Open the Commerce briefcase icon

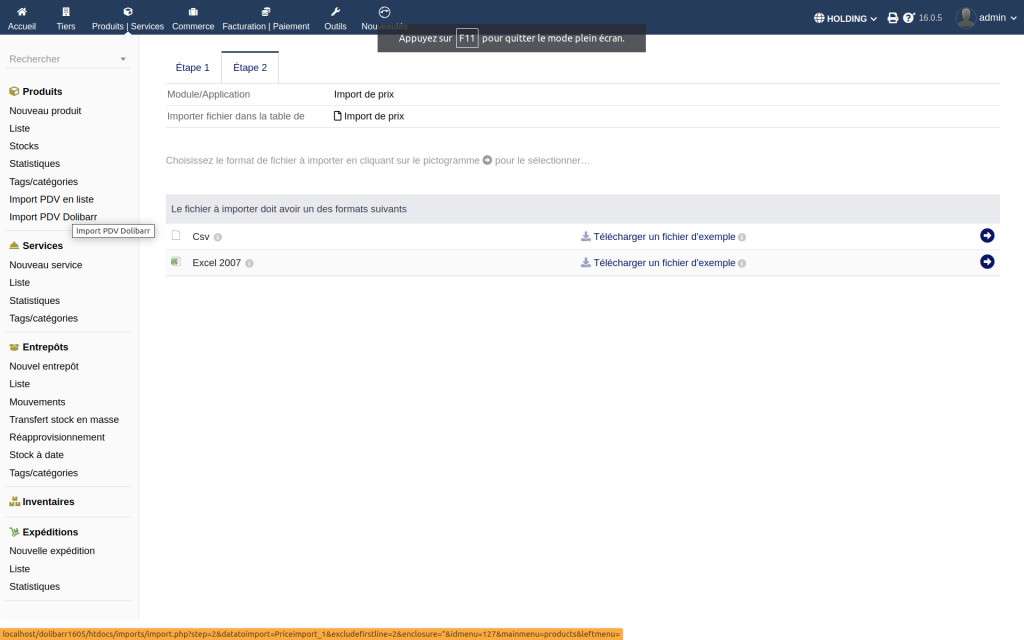(193, 12)
